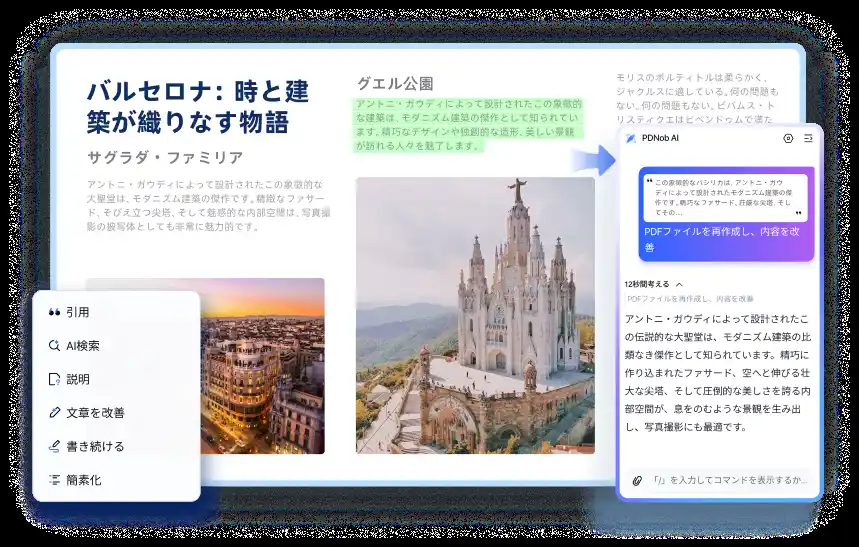859x547 pixels.
Task: Click the quote marks icon for 引用
Action: click(55, 312)
